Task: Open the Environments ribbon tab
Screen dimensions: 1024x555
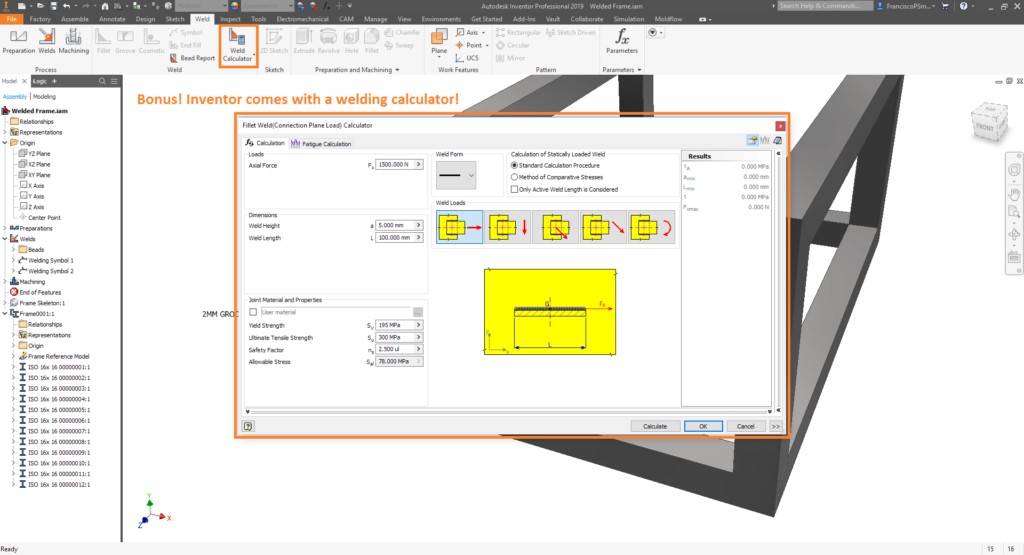Action: click(x=441, y=20)
